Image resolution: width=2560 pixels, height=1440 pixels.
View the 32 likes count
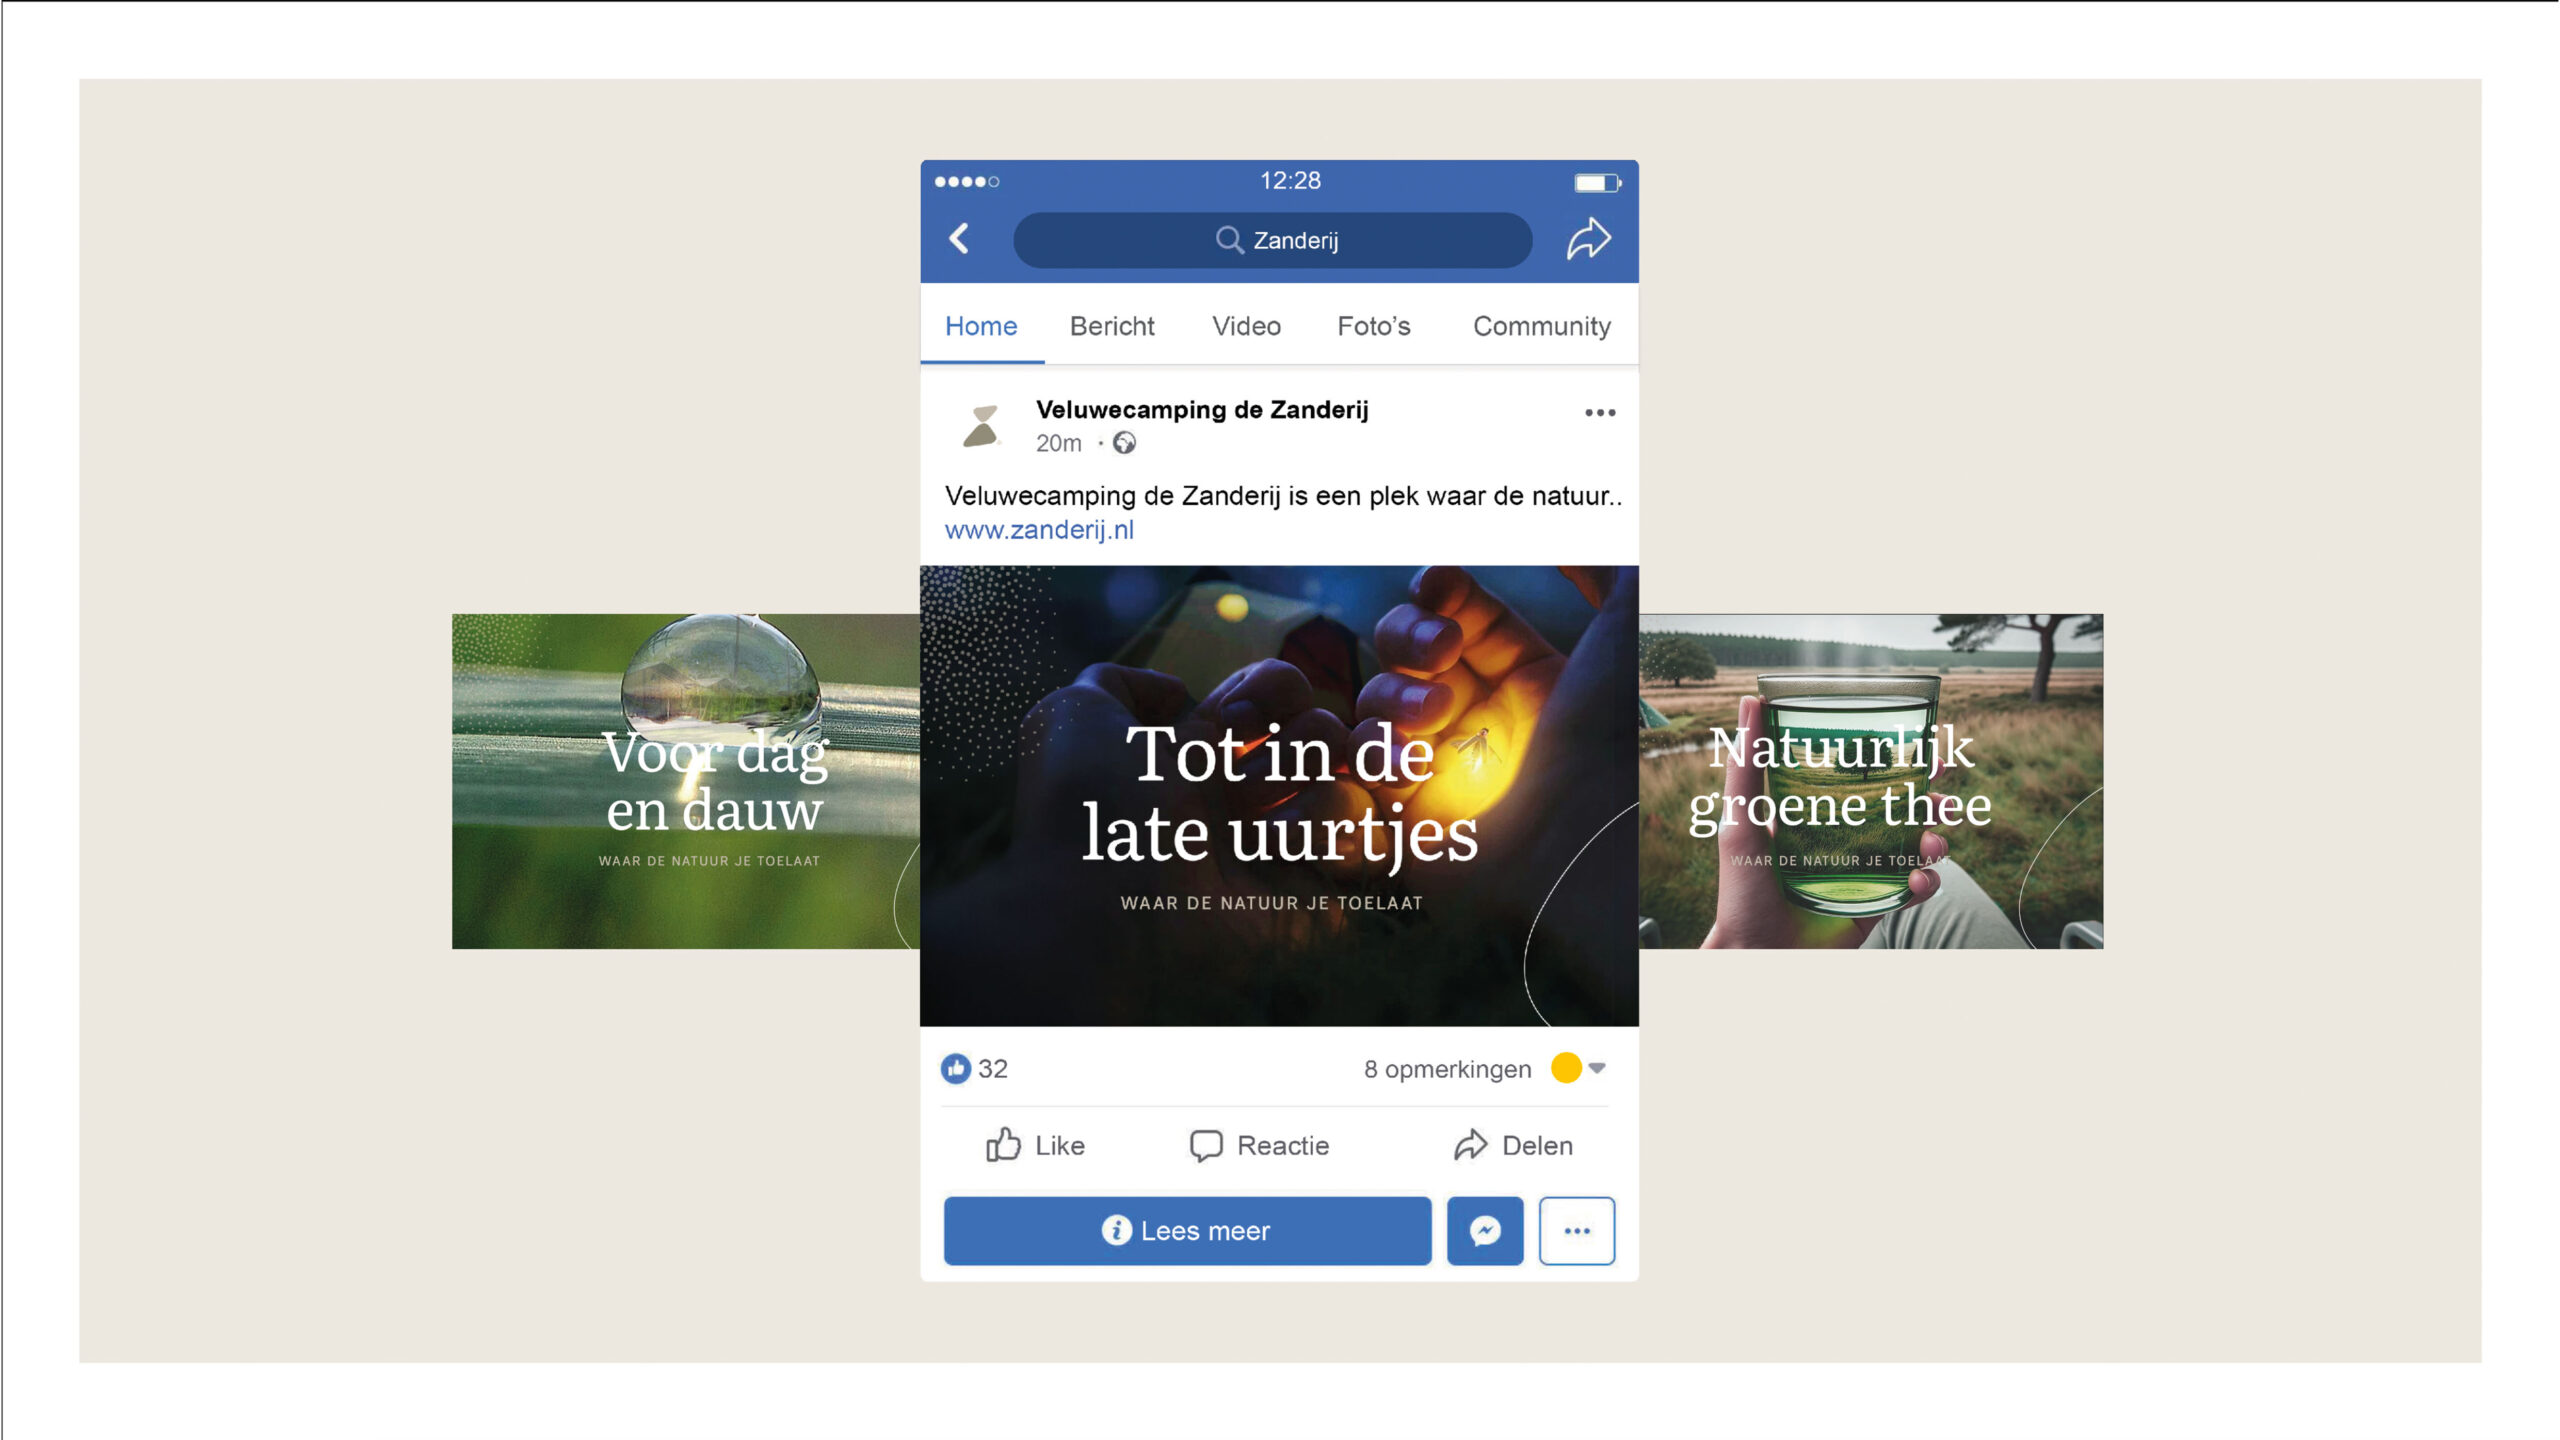[x=992, y=1069]
